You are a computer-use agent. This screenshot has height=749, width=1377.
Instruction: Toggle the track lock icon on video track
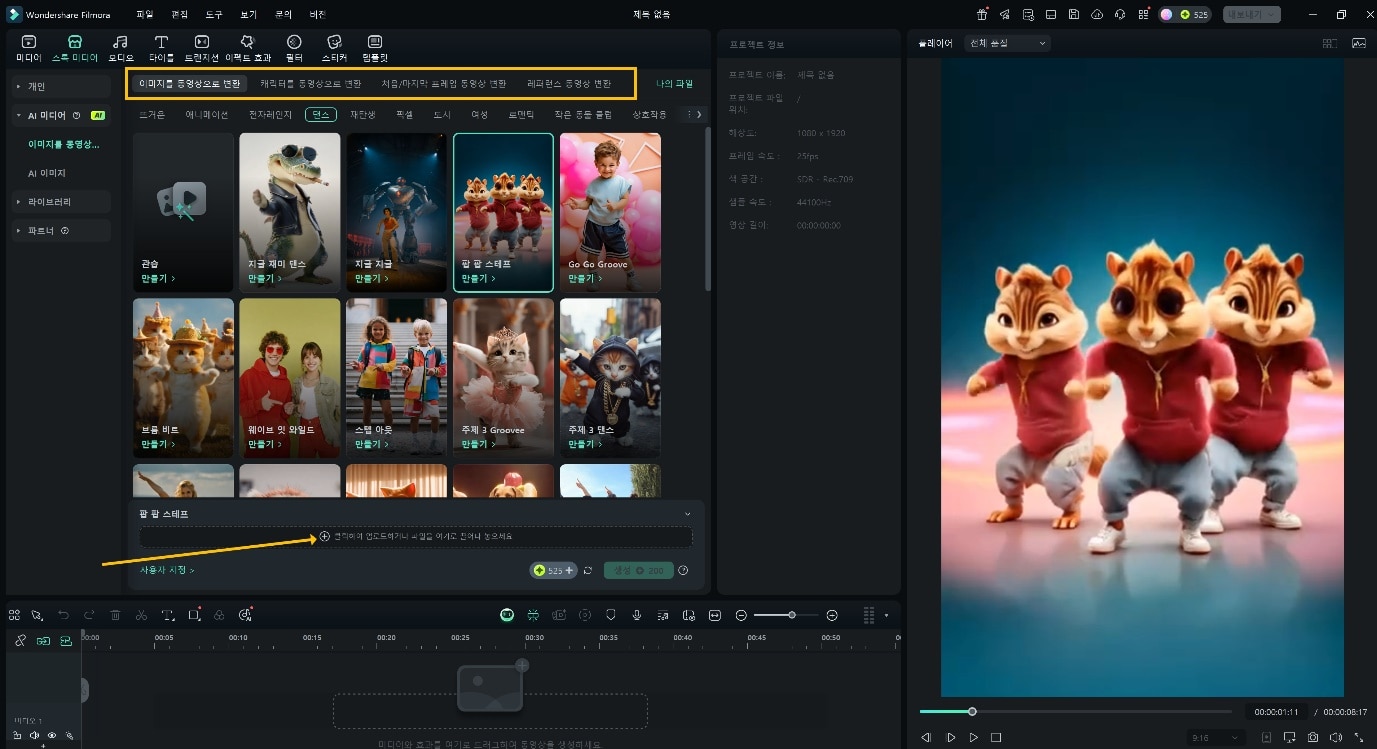tap(17, 735)
